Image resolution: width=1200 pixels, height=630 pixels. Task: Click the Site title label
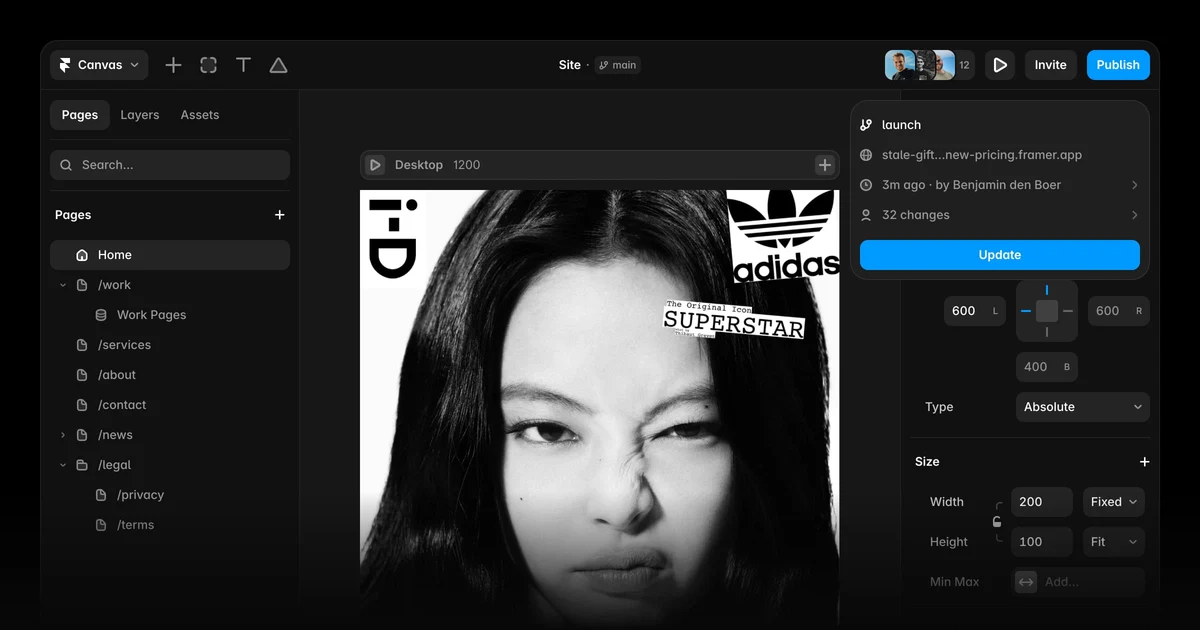pos(569,65)
